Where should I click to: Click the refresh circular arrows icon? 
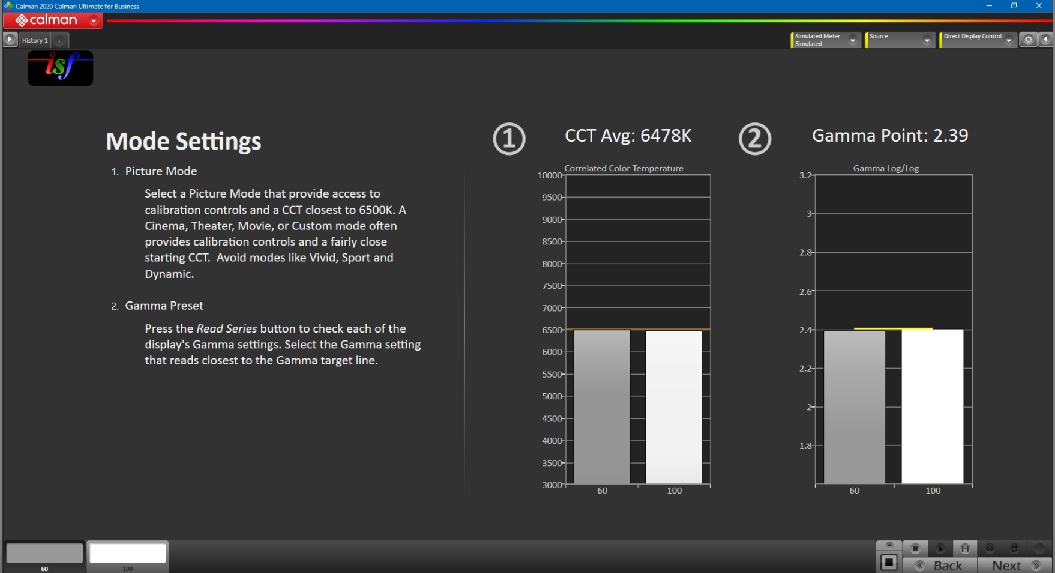(1014, 548)
